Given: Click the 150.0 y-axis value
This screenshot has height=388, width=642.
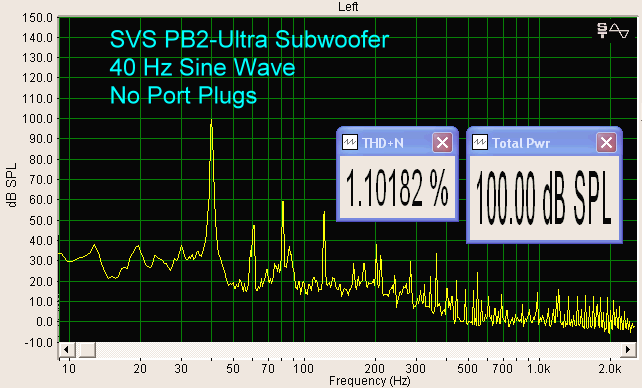Looking at the screenshot, I should pos(38,18).
